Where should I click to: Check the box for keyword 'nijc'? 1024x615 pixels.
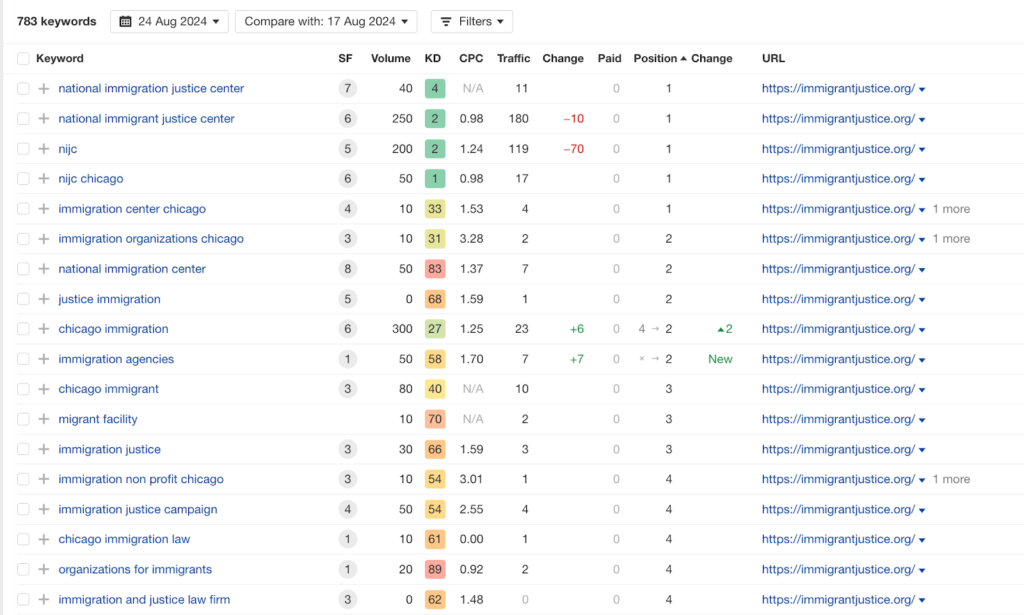pyautogui.click(x=23, y=149)
